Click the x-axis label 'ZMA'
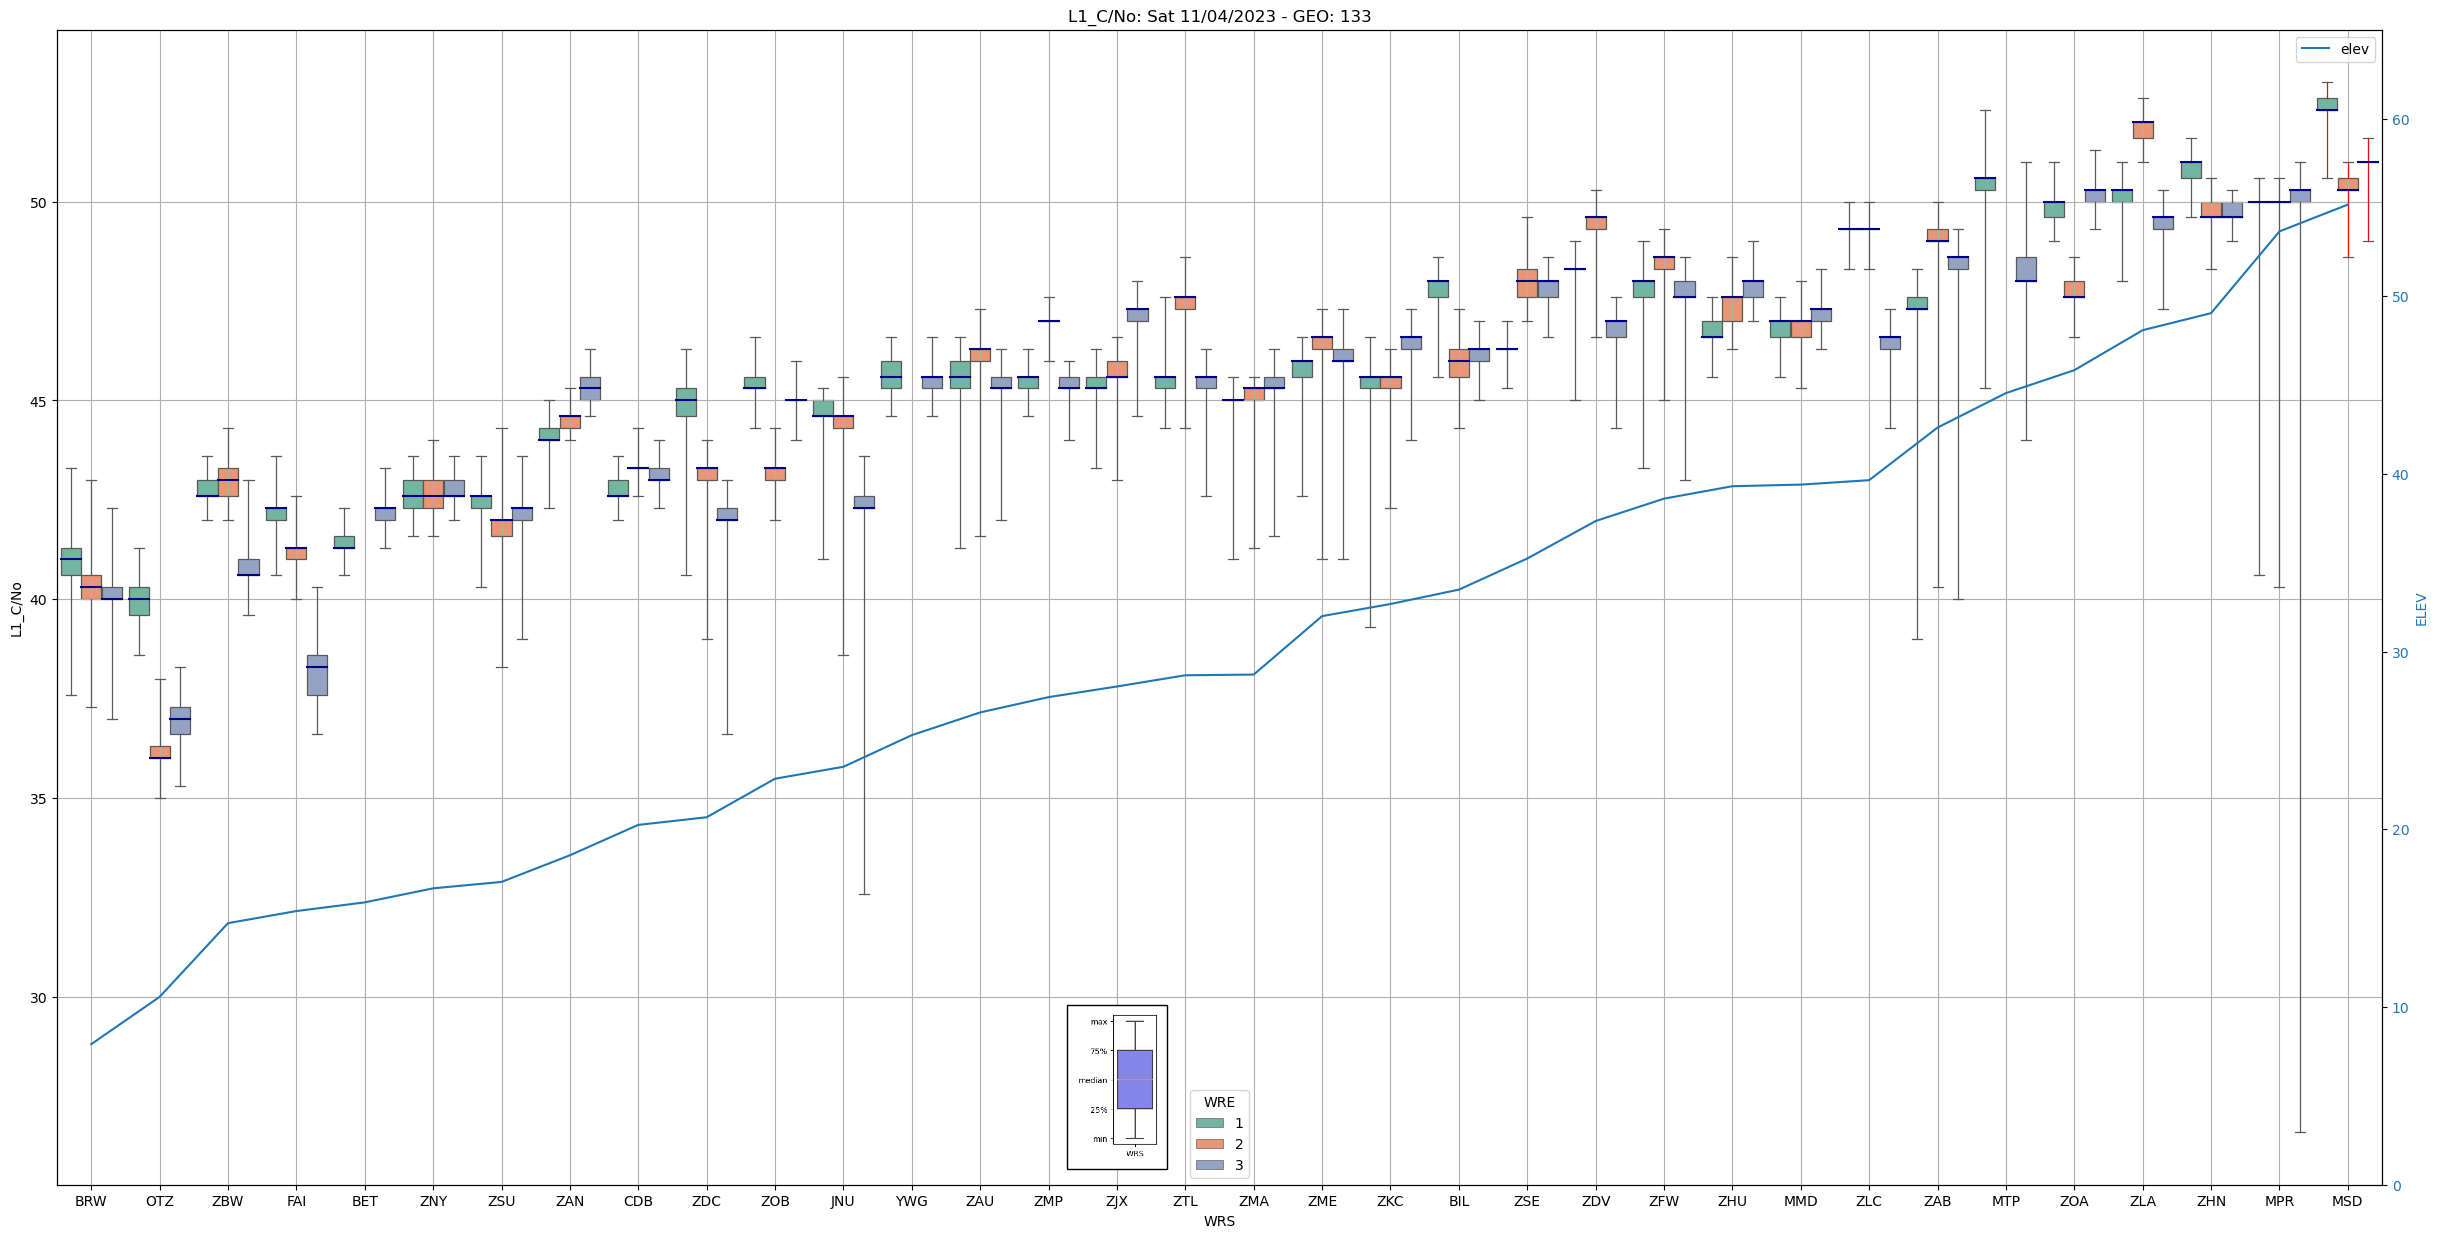Viewport: 2439px width, 1238px height. 1254,1201
